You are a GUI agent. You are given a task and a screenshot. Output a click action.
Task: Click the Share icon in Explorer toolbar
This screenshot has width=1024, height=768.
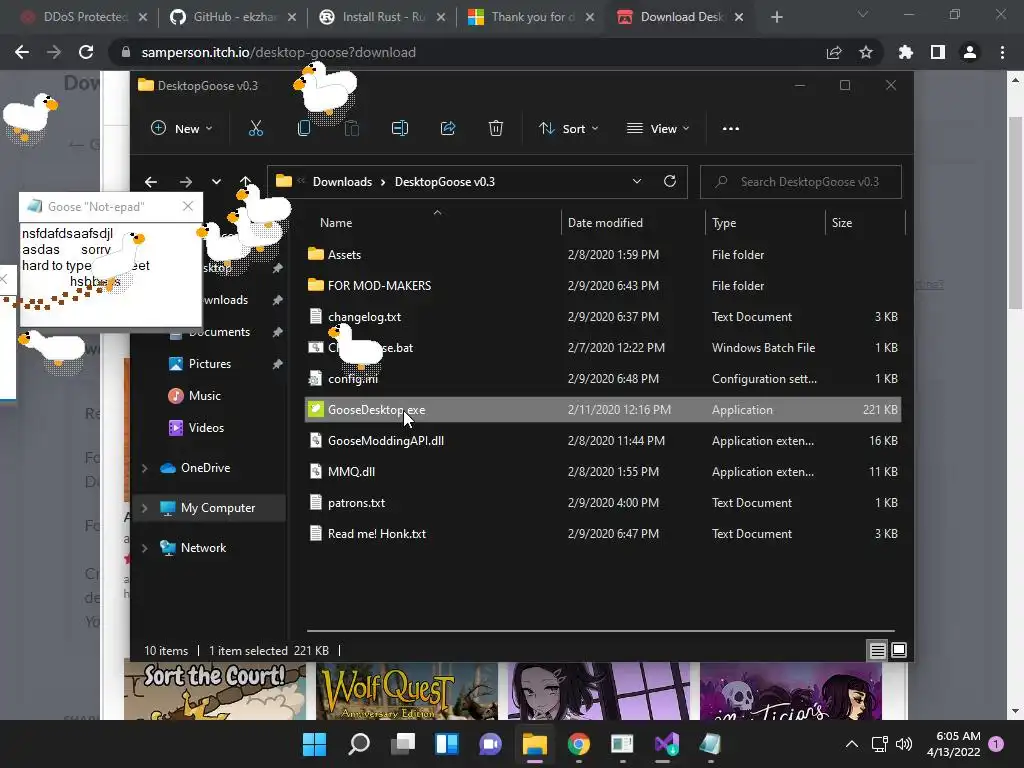pyautogui.click(x=448, y=129)
